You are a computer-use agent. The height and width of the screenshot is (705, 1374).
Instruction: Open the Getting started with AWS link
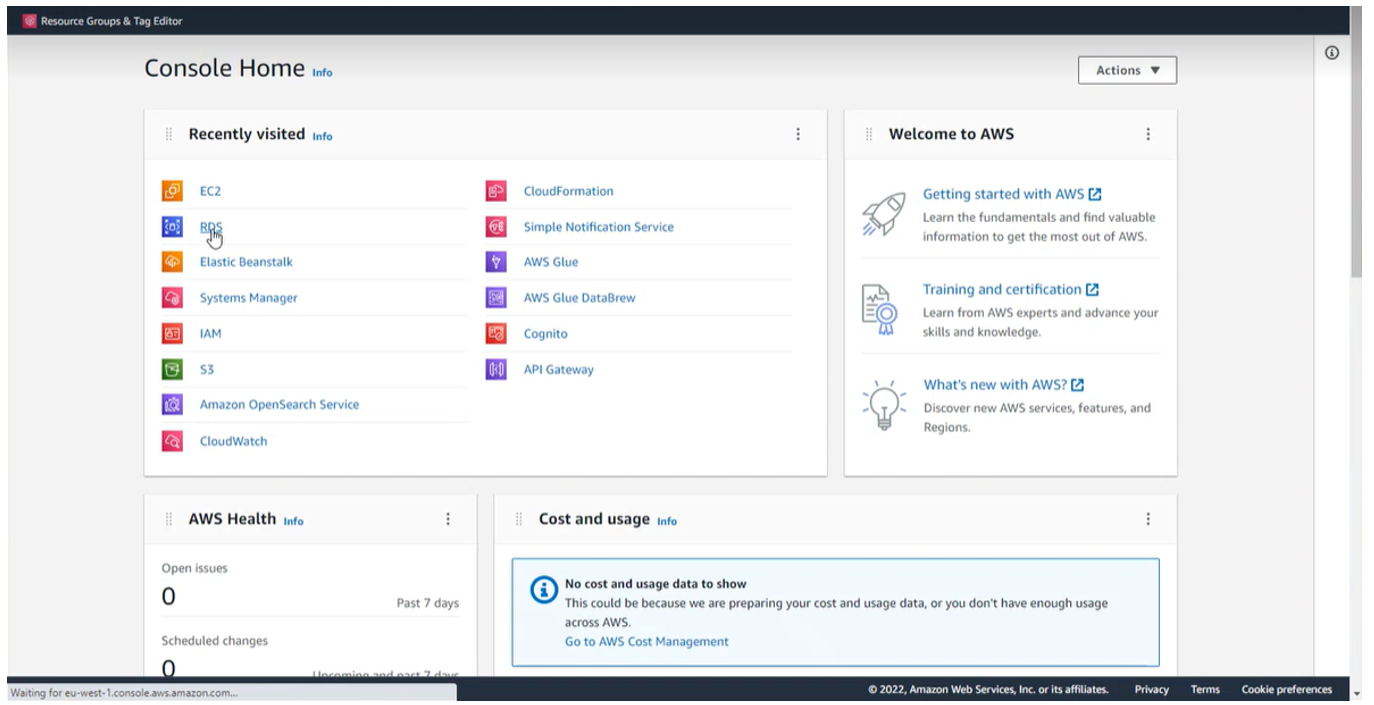click(x=1003, y=194)
